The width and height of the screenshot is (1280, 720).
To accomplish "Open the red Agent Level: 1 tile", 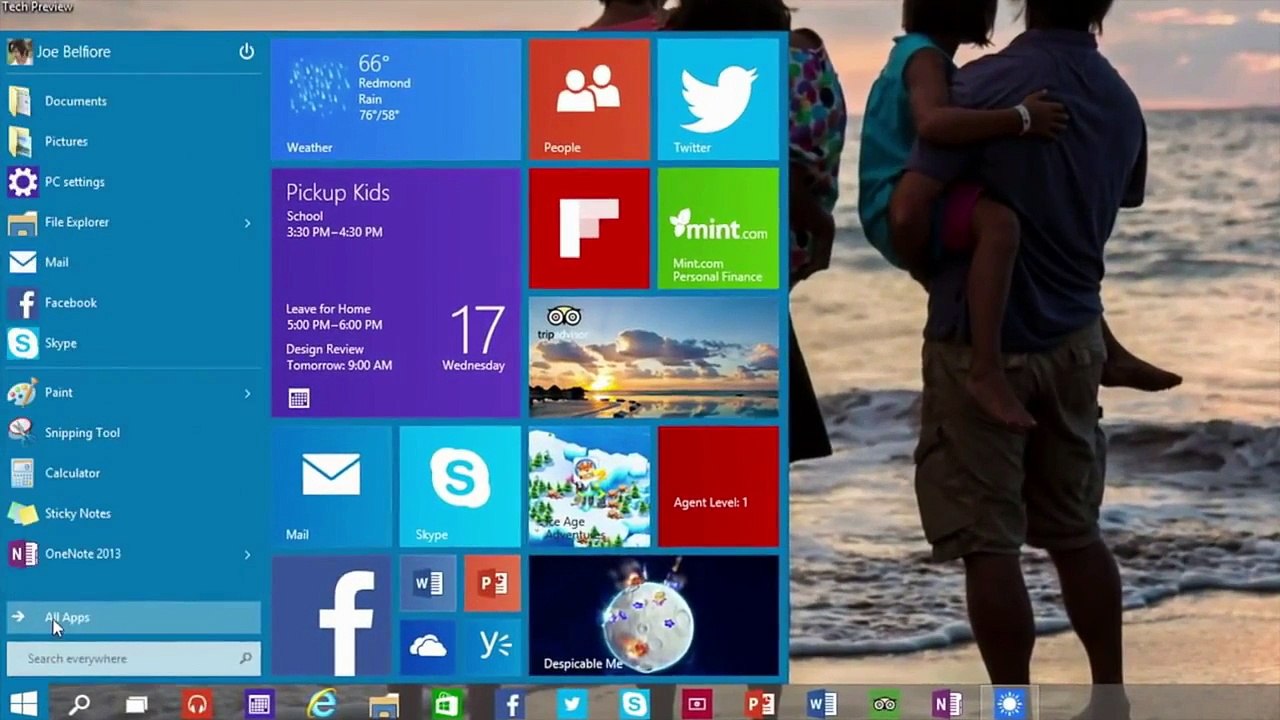I will (x=718, y=487).
